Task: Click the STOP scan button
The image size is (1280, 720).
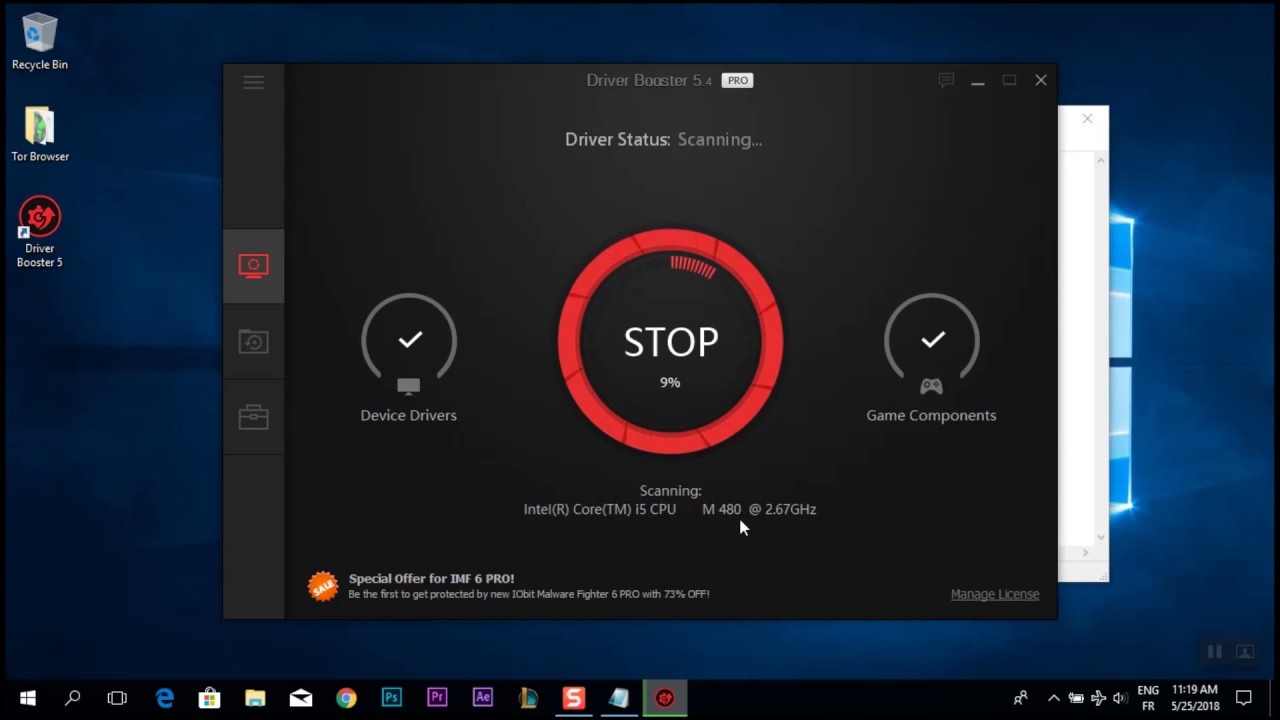Action: (x=670, y=341)
